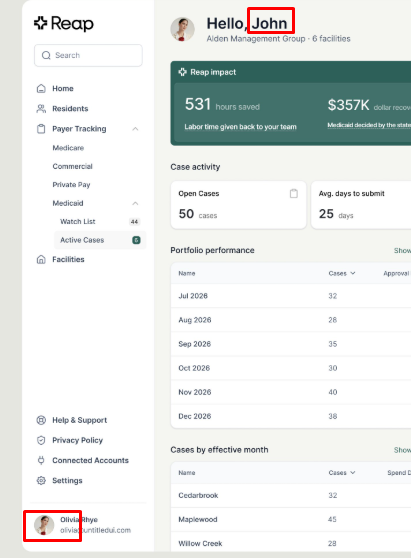Click the Aug 2026 row
Screen dimensions: 411x558
click(291, 320)
